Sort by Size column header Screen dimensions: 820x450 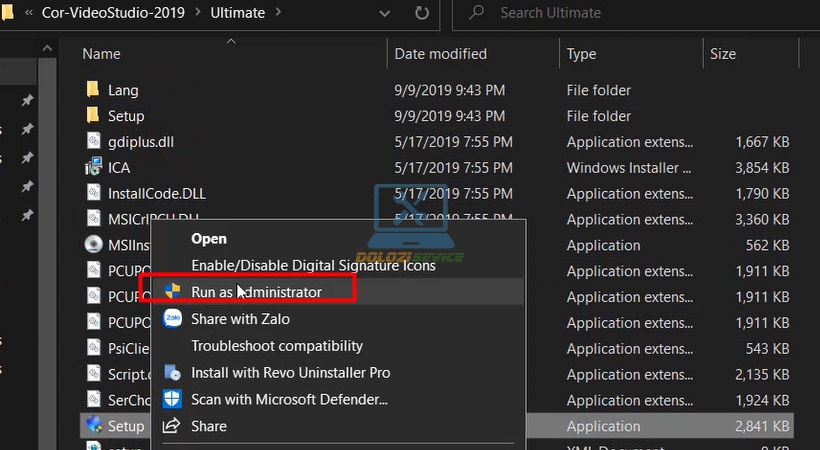tap(723, 54)
